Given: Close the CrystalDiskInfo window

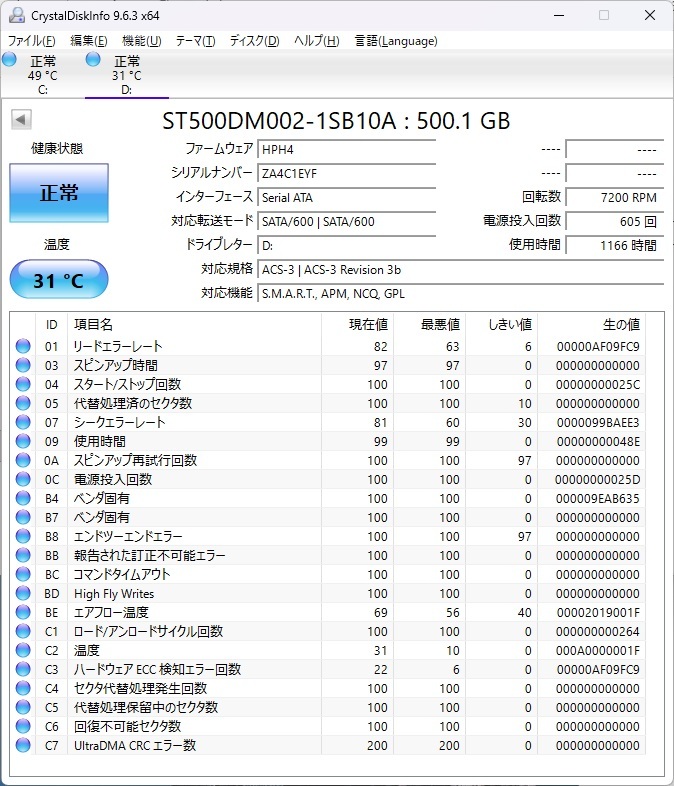Looking at the screenshot, I should tap(650, 16).
